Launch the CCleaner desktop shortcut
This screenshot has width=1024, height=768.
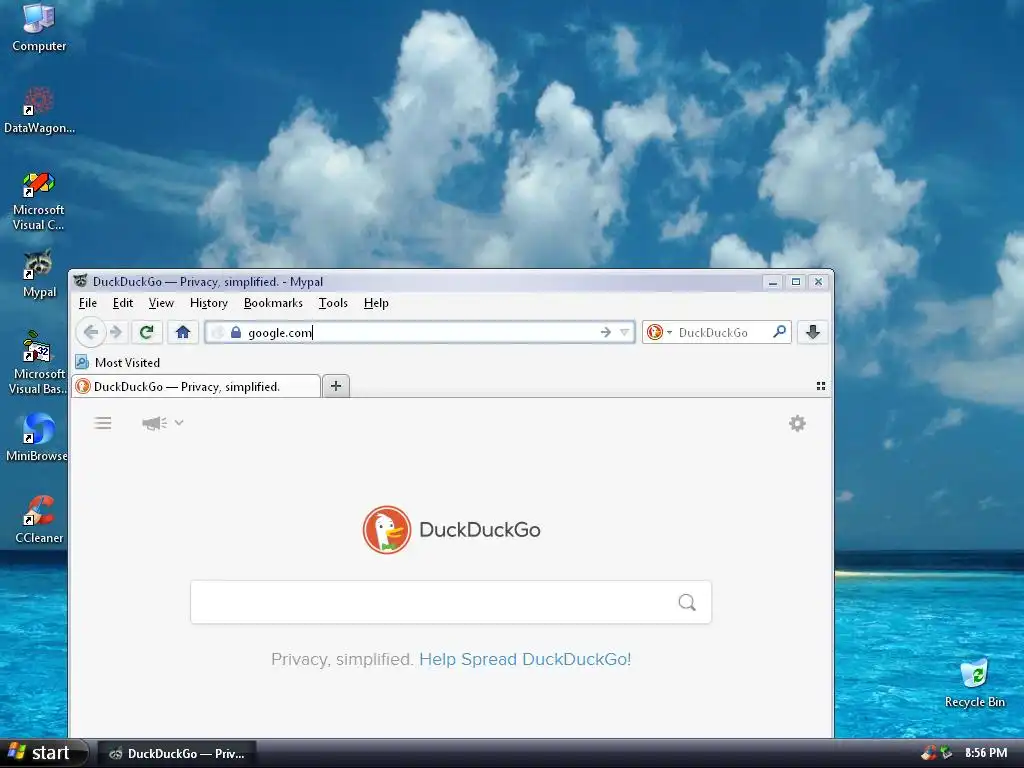tap(39, 519)
